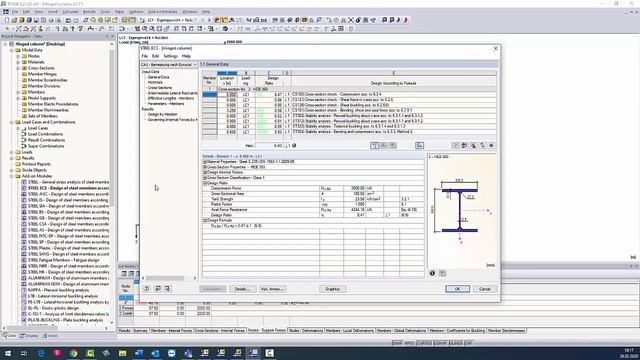Screen dimensions: 640x360
Task: Click the Open file icon in main toolbar
Action: (14, 20)
